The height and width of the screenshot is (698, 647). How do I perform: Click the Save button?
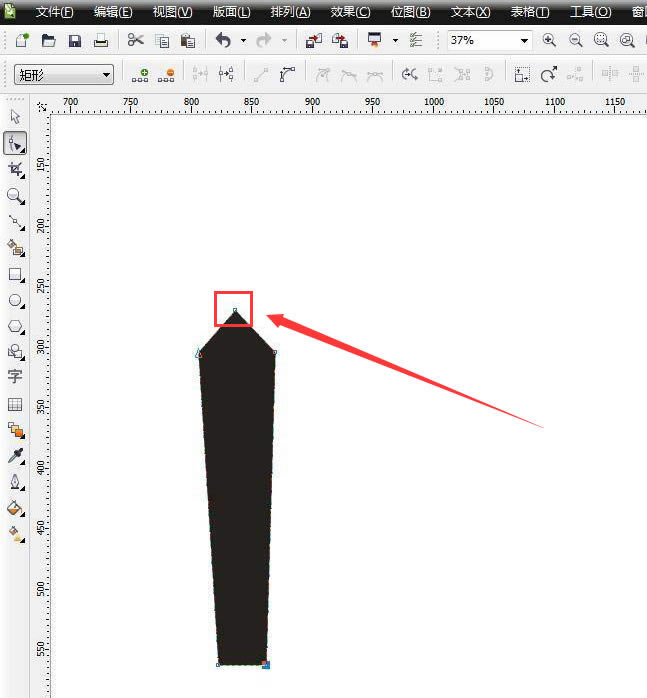pyautogui.click(x=75, y=41)
